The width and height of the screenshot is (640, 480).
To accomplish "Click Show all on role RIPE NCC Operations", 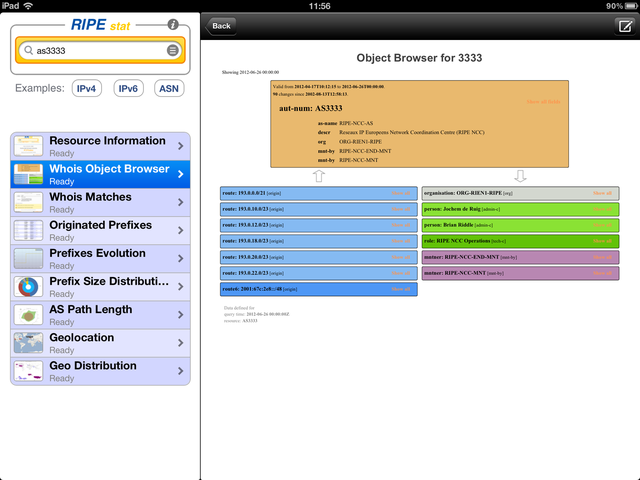I will [x=602, y=241].
